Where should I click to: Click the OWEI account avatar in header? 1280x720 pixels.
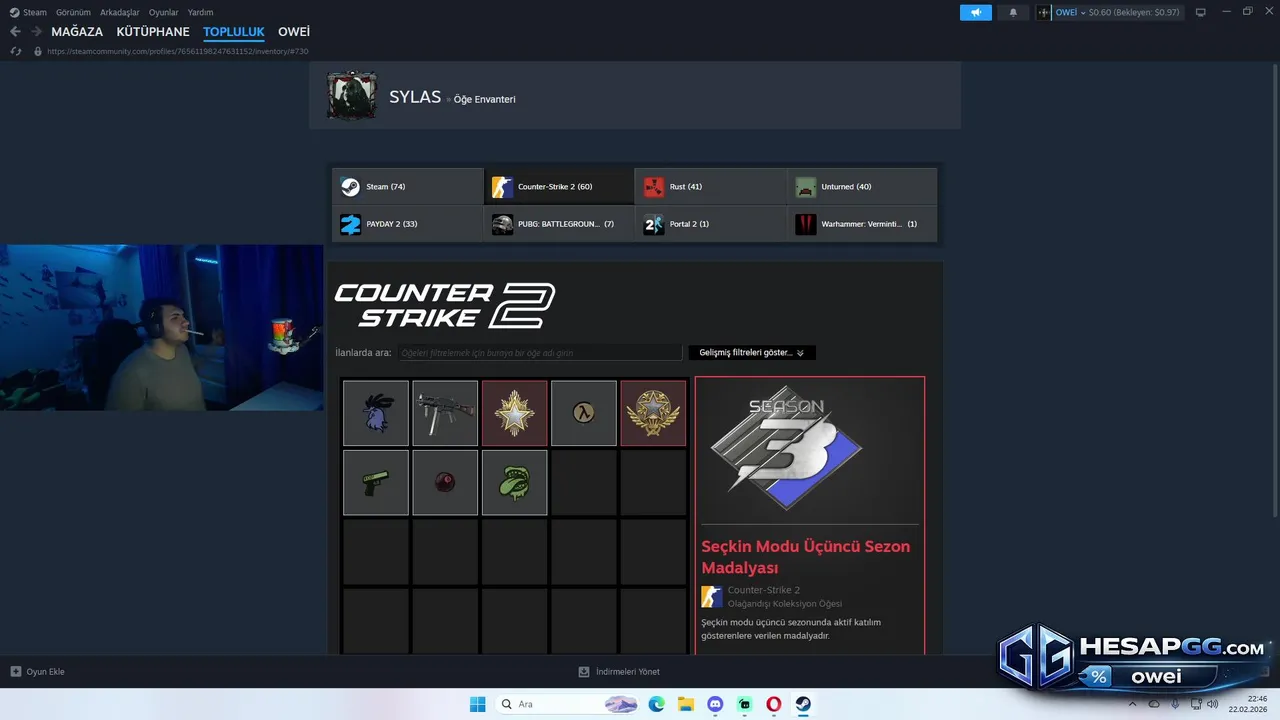pos(1044,12)
